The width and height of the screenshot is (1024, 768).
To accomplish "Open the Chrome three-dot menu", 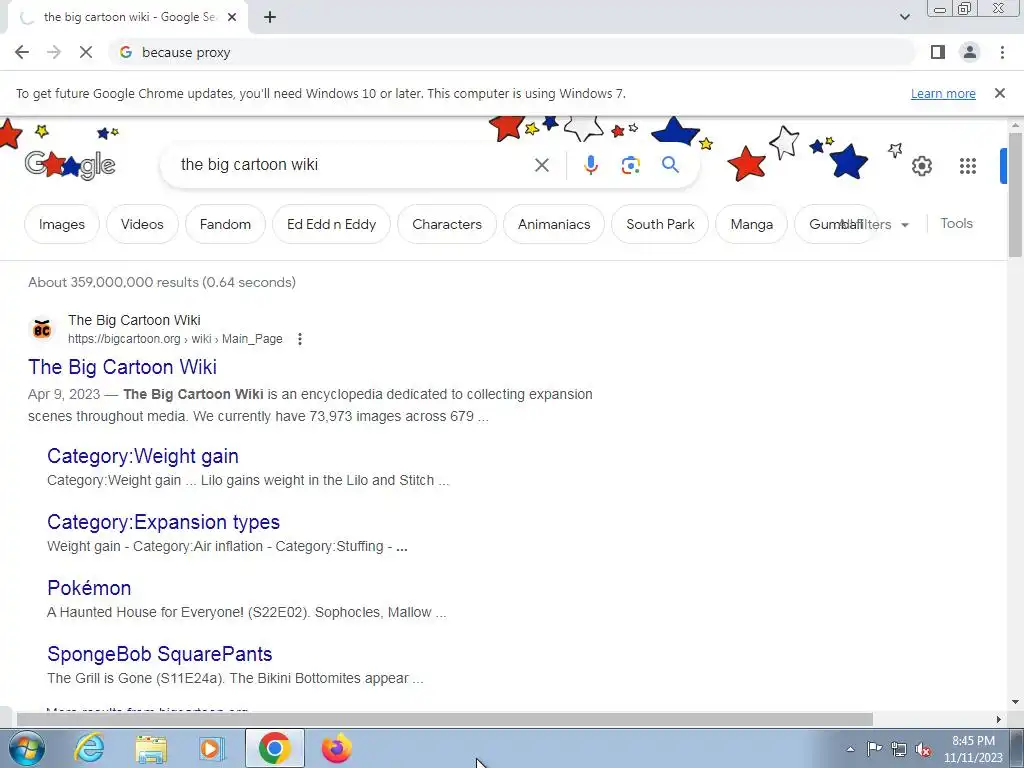I will [x=1002, y=52].
